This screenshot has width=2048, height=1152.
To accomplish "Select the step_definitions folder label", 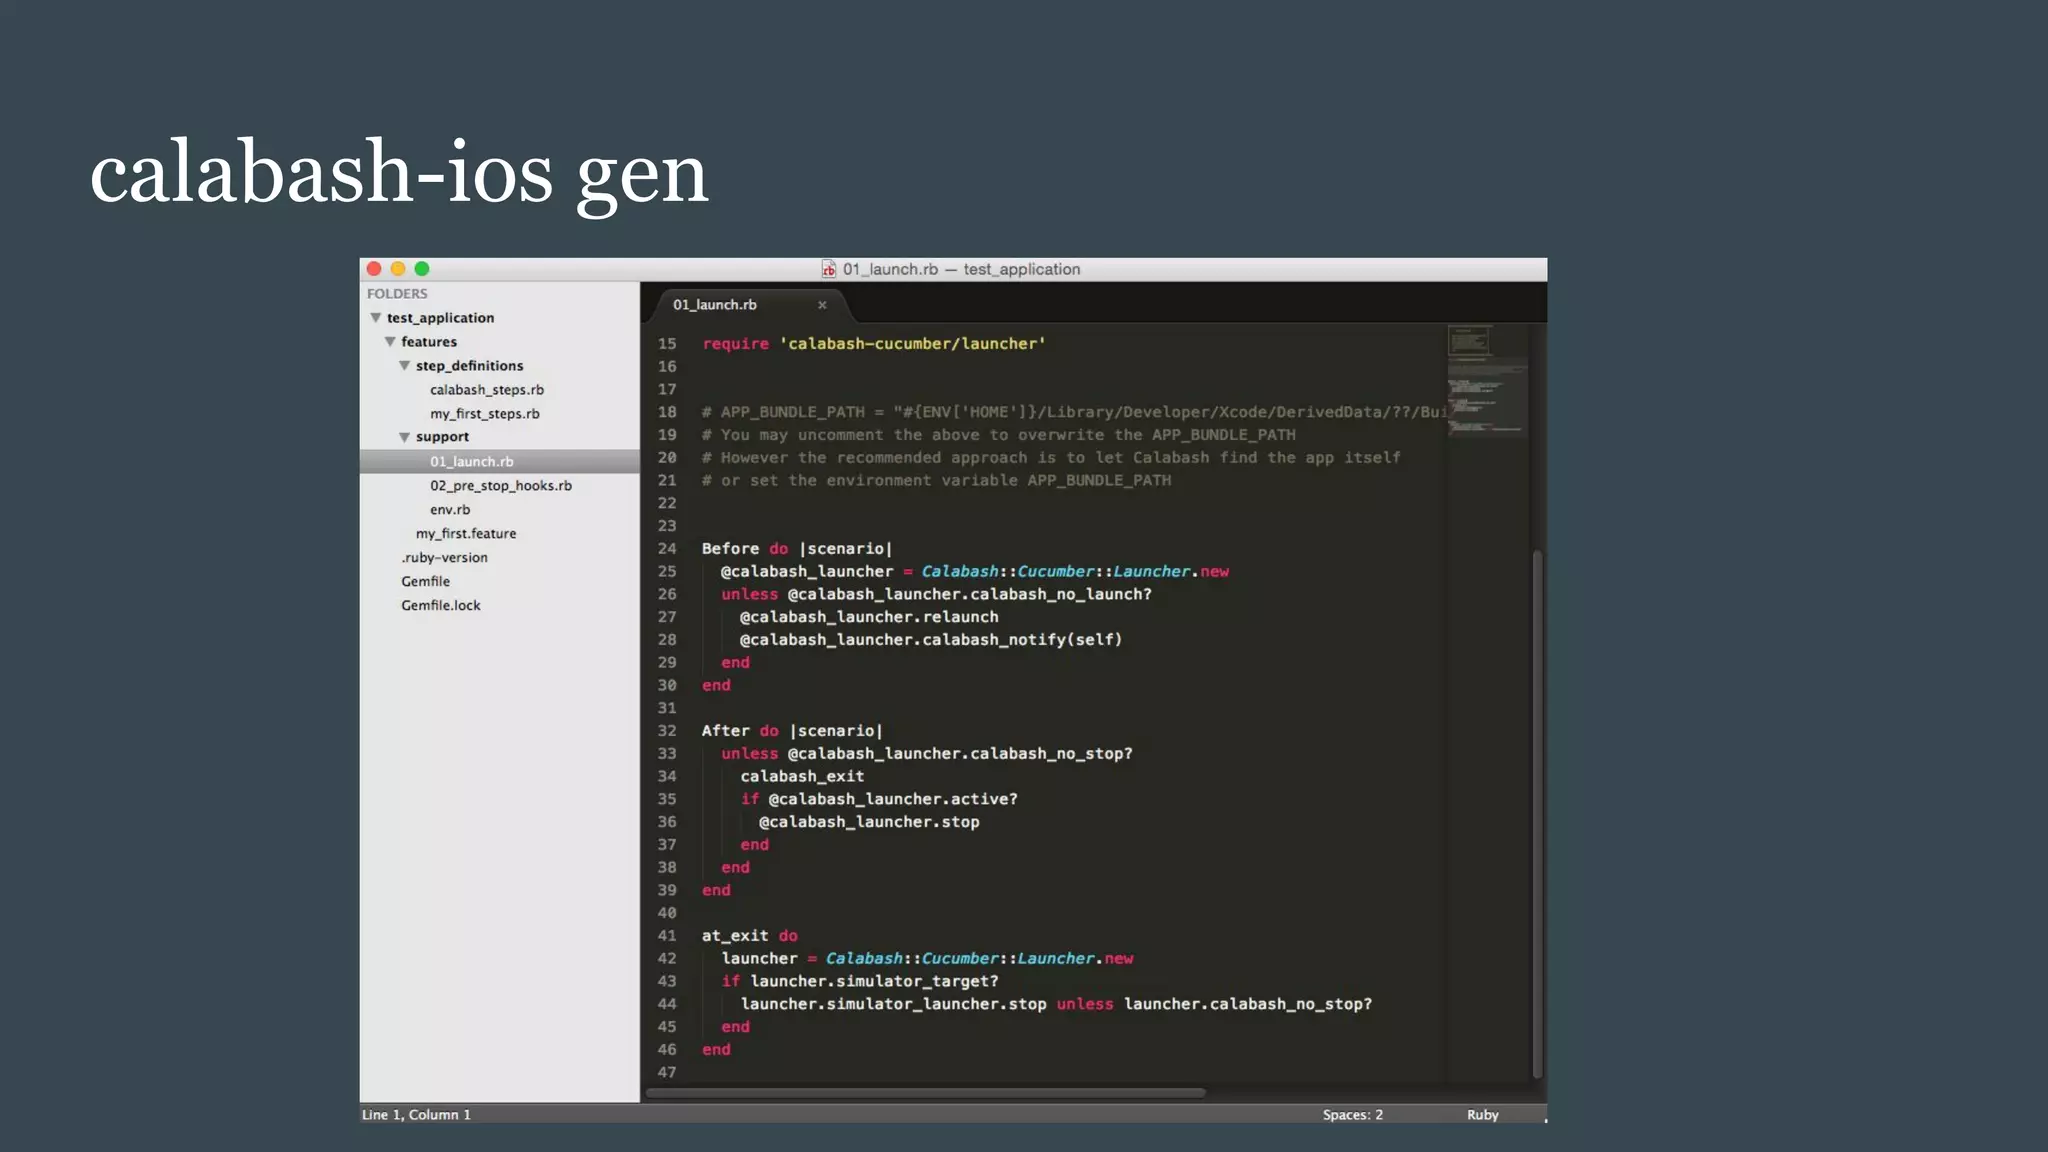I will click(x=470, y=366).
